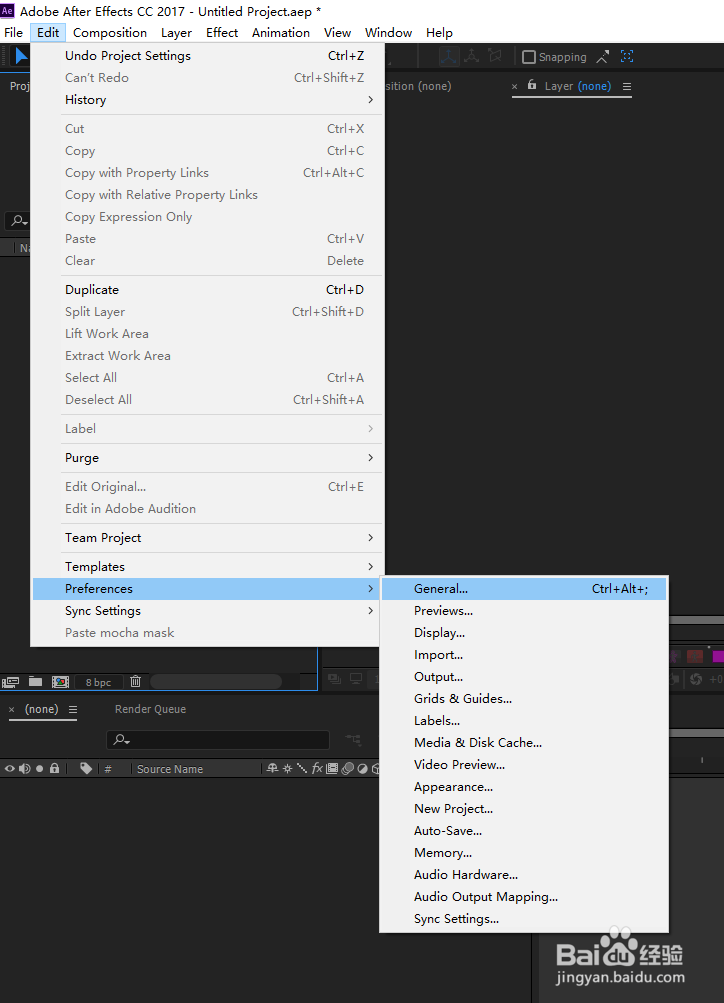Click the motion blur switch icon
Screen dimensions: 724x1003
click(x=348, y=768)
